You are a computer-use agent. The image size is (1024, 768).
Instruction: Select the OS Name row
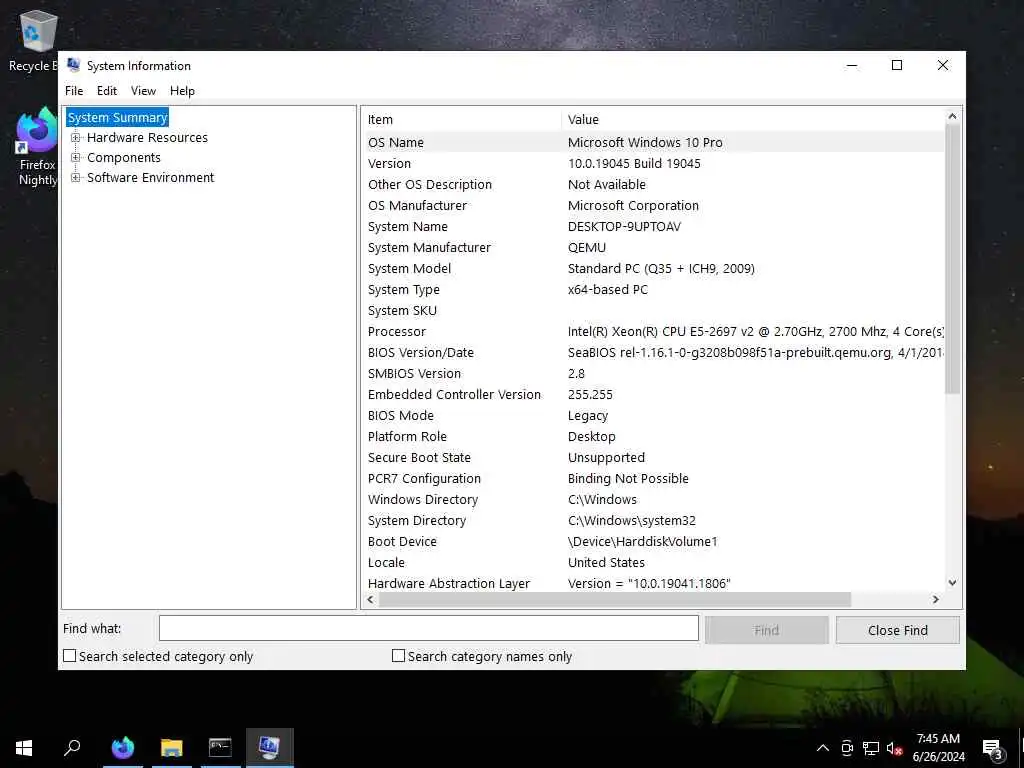(x=653, y=142)
